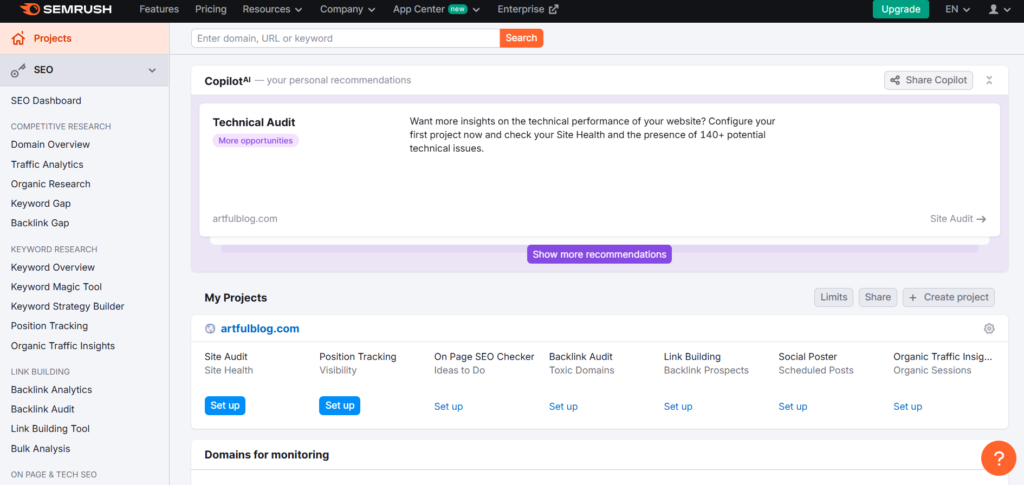
Task: Open the user profile icon menu
Action: click(x=997, y=9)
